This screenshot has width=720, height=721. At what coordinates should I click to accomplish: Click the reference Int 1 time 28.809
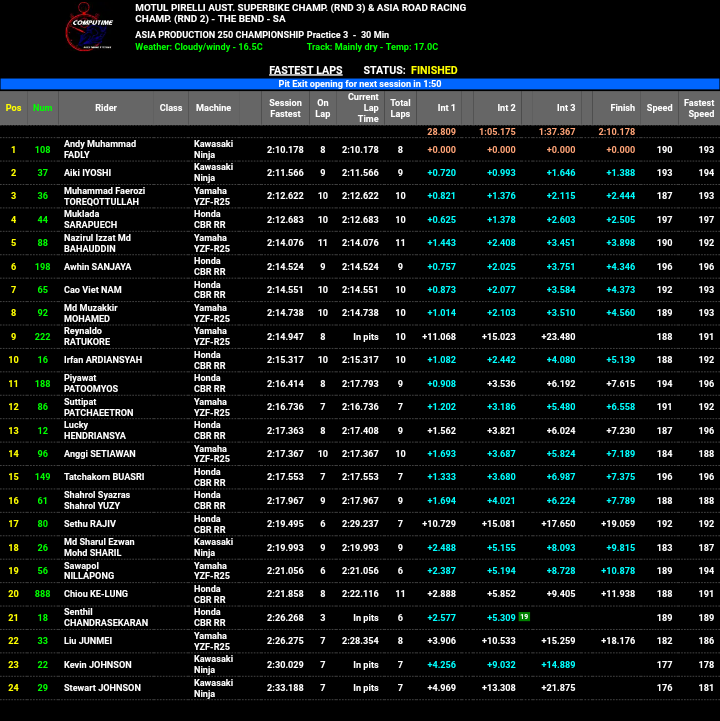441,132
